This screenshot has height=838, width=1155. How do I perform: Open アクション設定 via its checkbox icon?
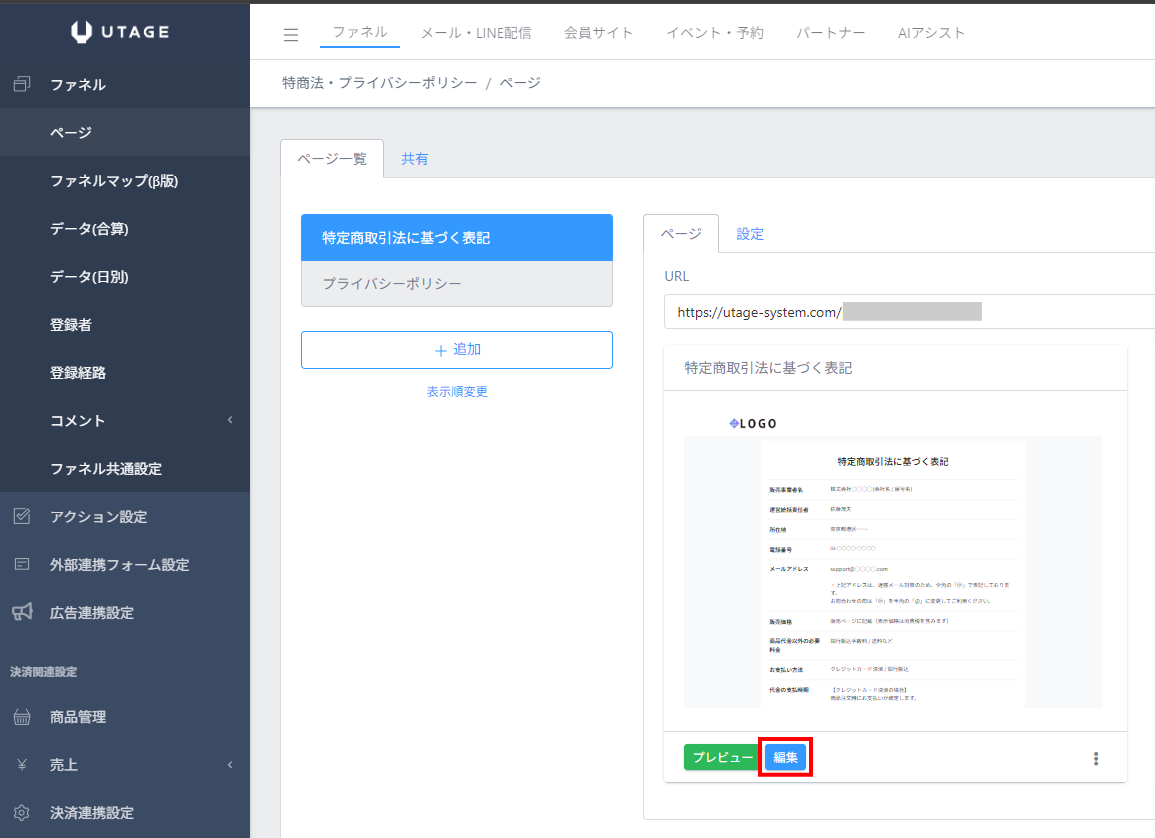click(x=22, y=517)
